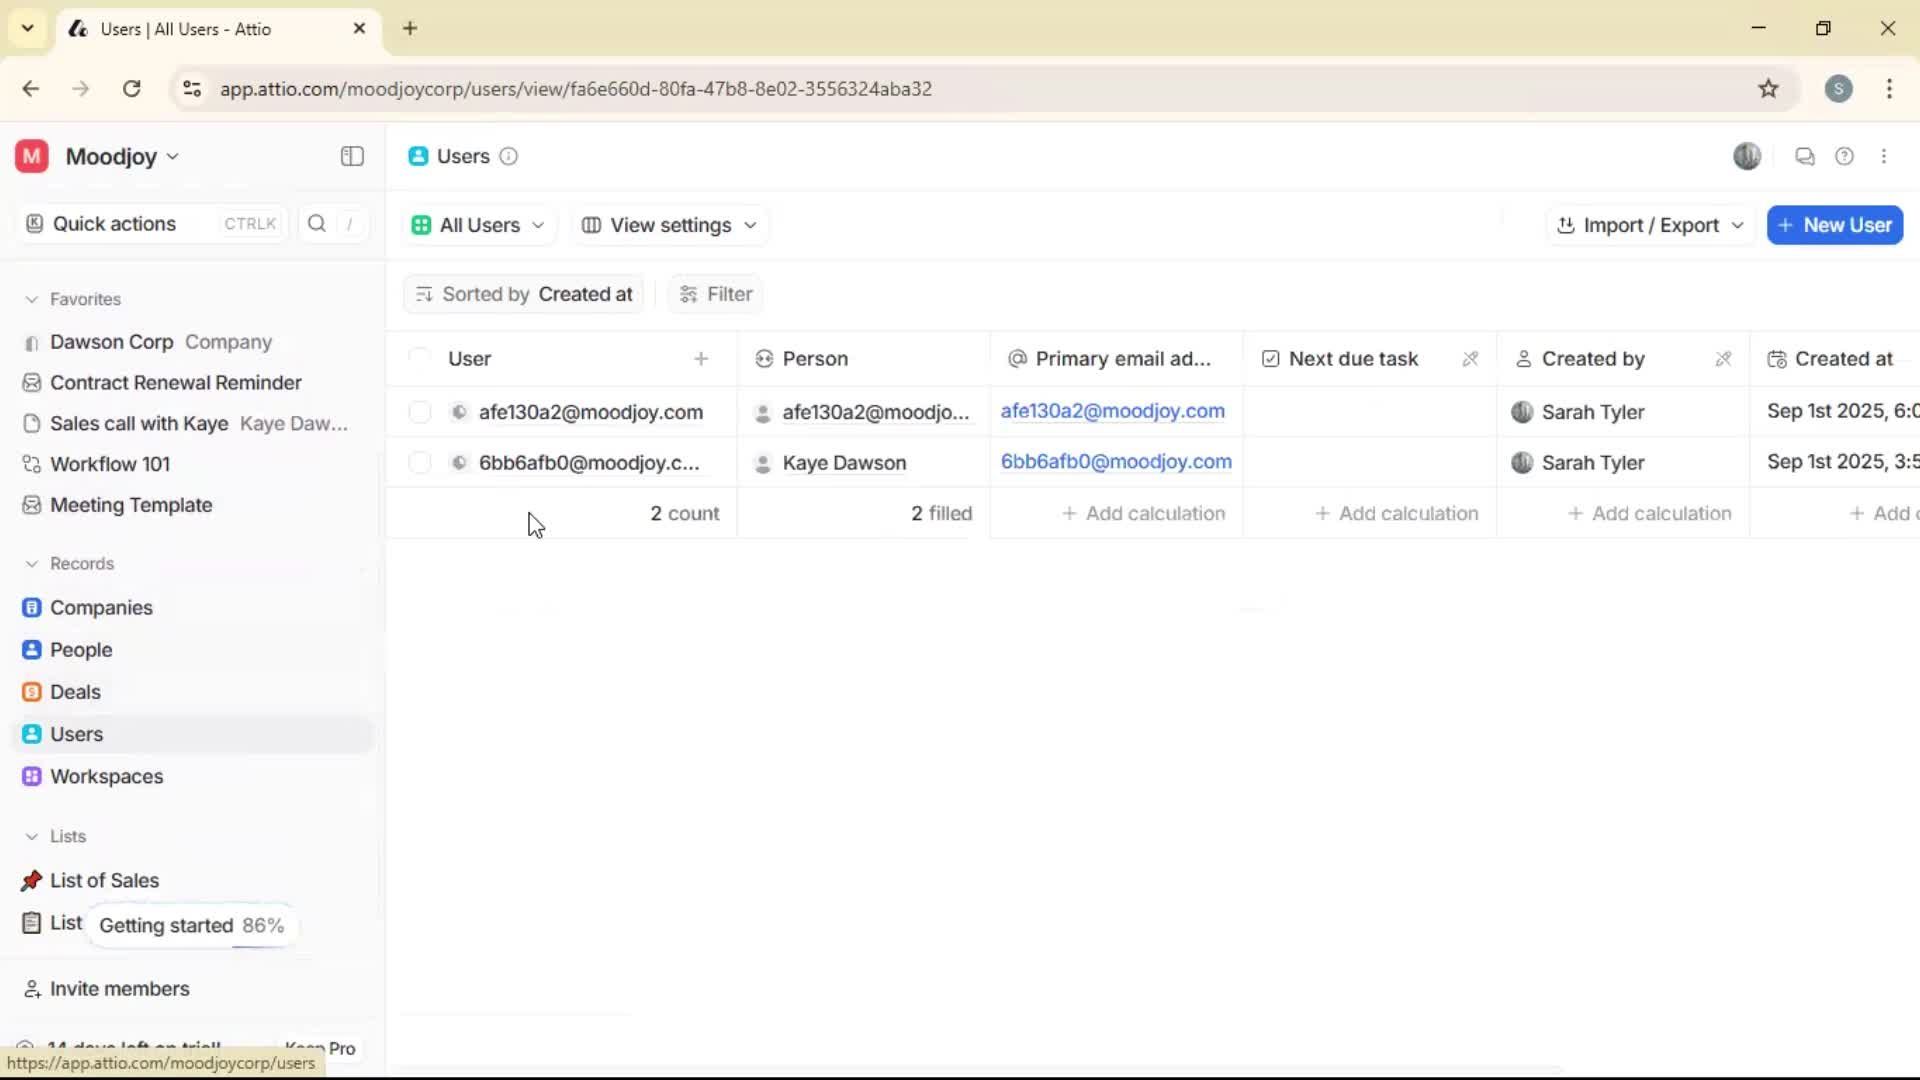Unpin the Next due task column

(x=1471, y=358)
